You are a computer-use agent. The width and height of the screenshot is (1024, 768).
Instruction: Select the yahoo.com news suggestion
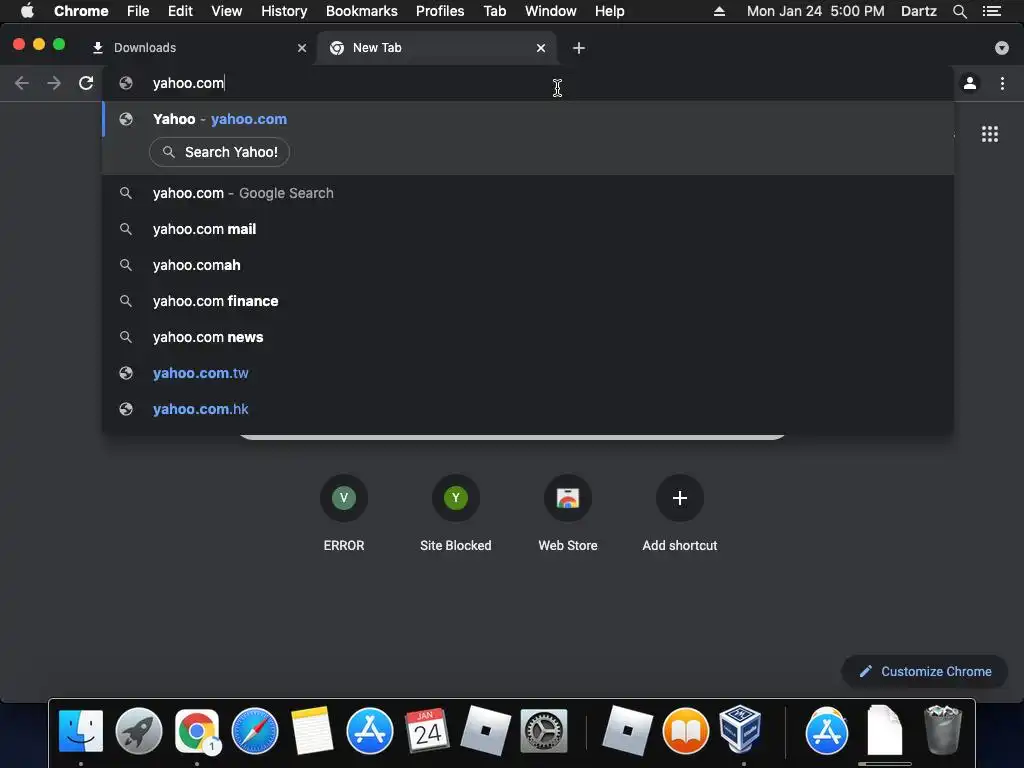pos(528,337)
